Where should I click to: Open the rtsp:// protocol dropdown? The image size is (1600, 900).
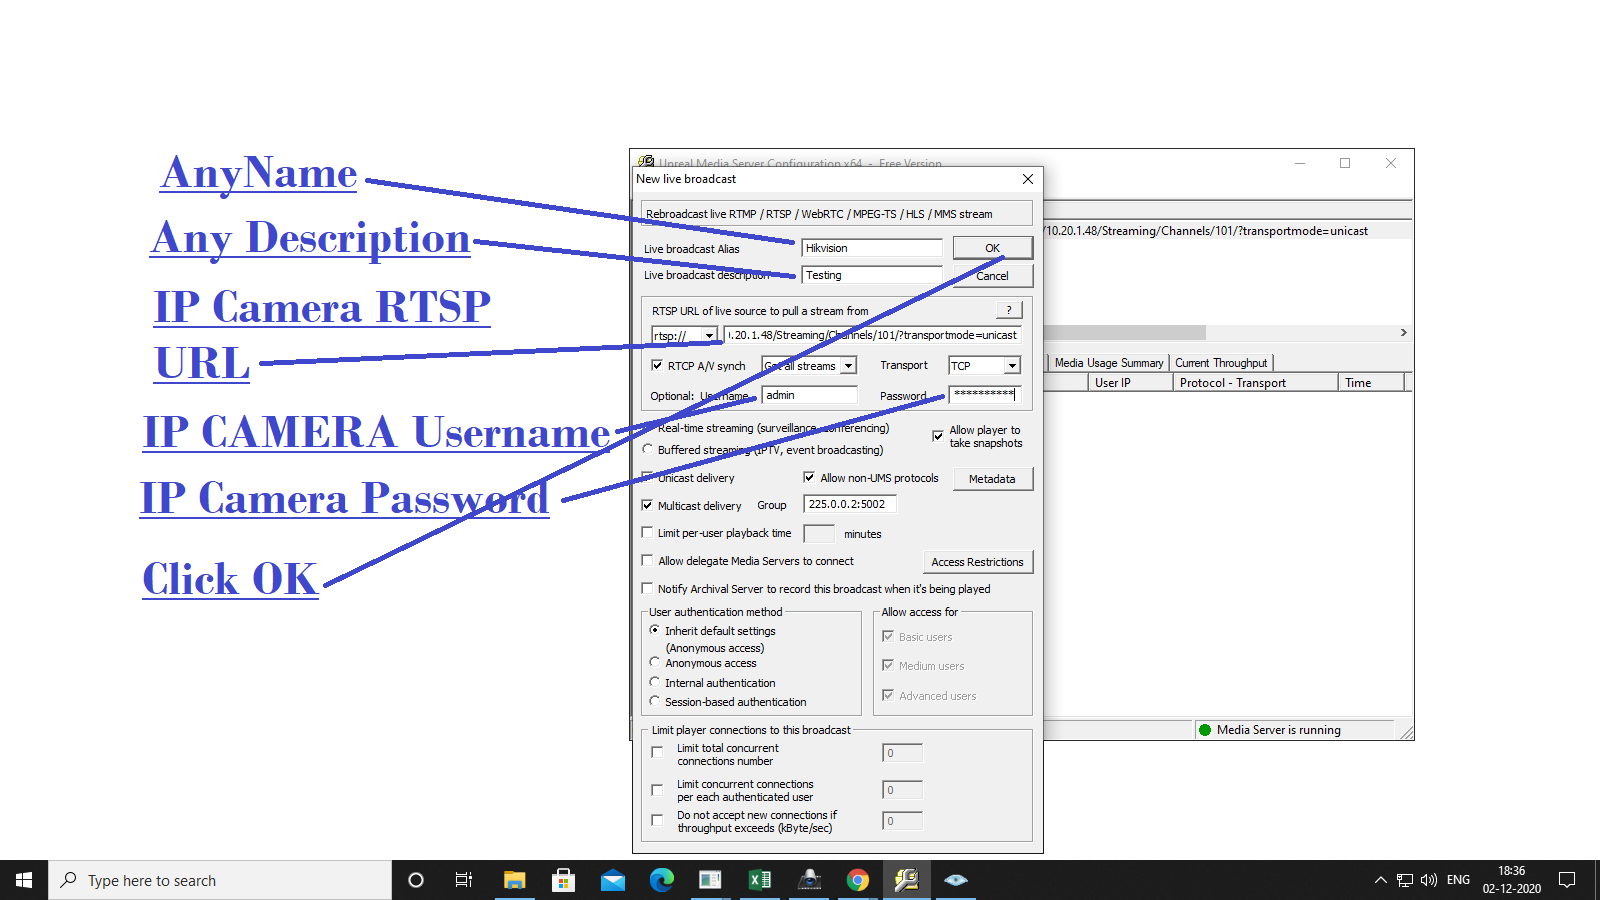click(709, 334)
